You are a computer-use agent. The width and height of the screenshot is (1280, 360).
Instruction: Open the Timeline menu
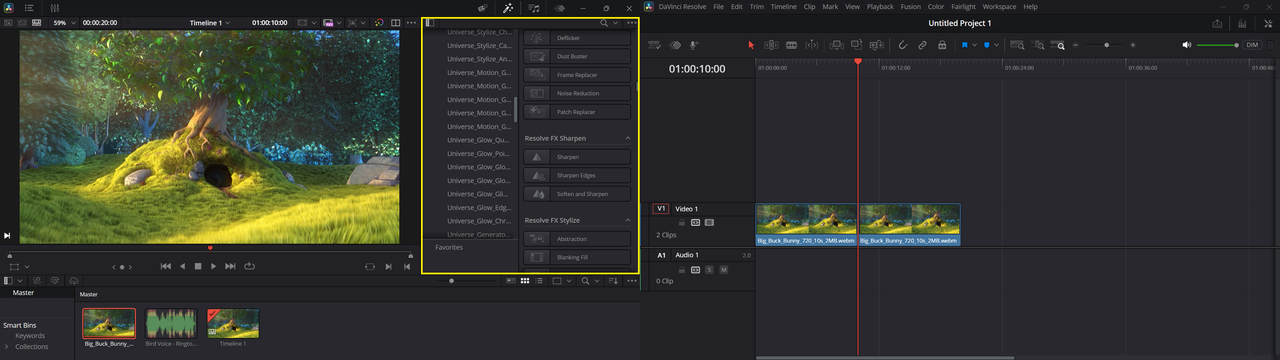784,7
